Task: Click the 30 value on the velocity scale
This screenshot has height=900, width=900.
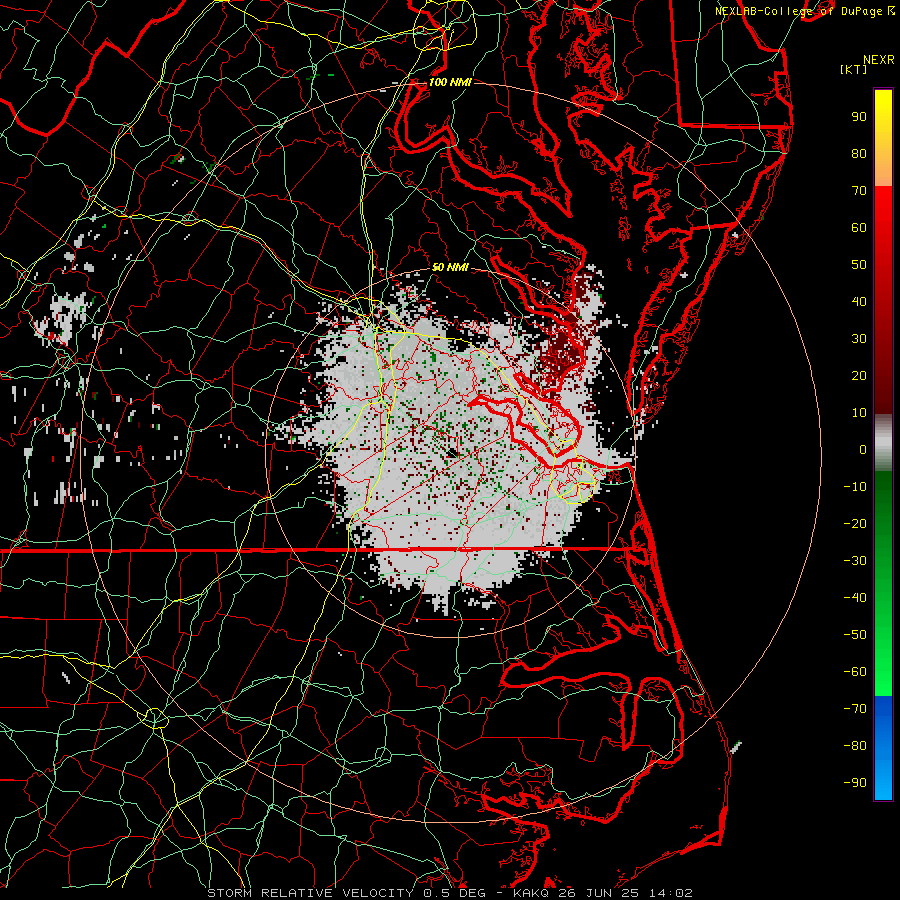Action: coord(859,339)
